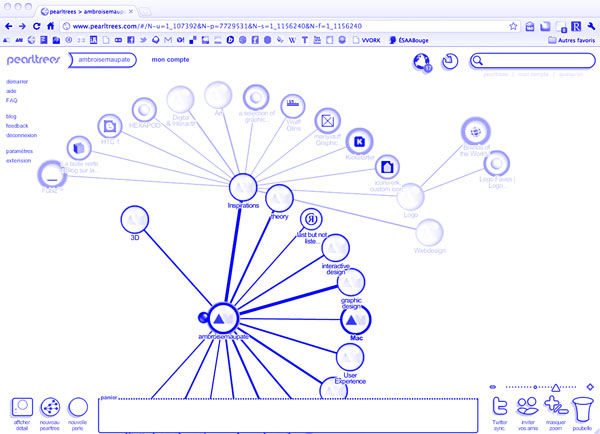Open the Kickstarter pearl
The height and width of the screenshot is (434, 600).
point(359,142)
